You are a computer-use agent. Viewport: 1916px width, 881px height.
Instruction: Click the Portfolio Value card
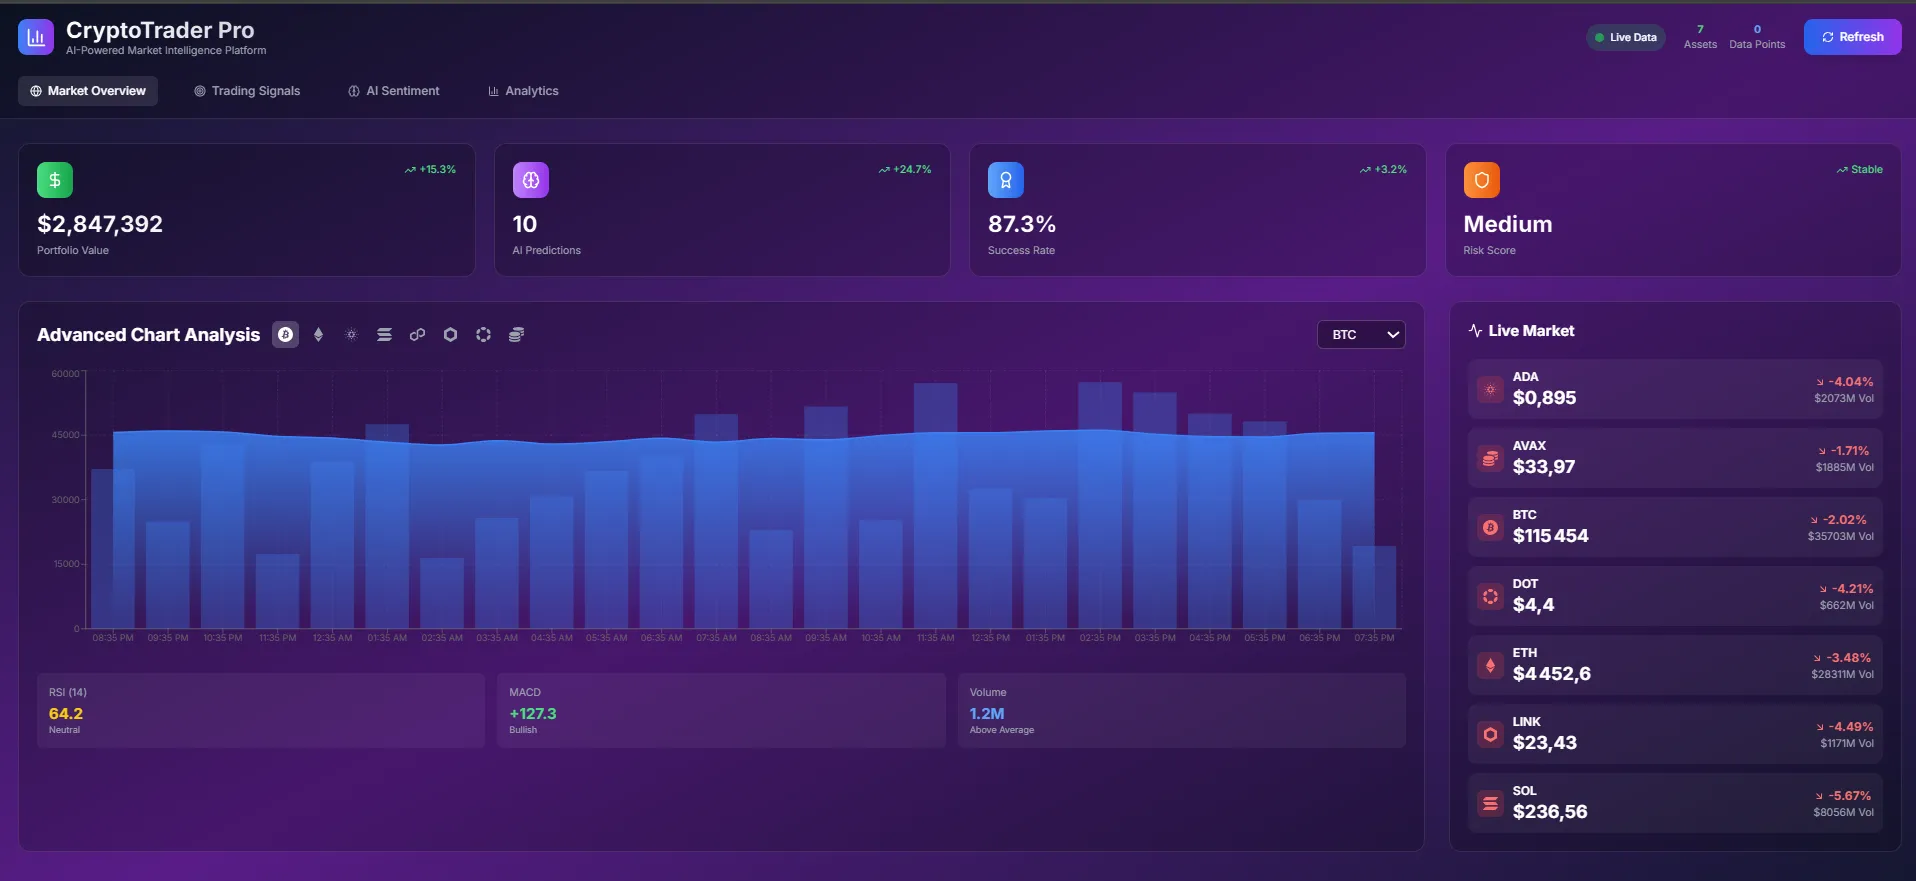click(x=246, y=210)
